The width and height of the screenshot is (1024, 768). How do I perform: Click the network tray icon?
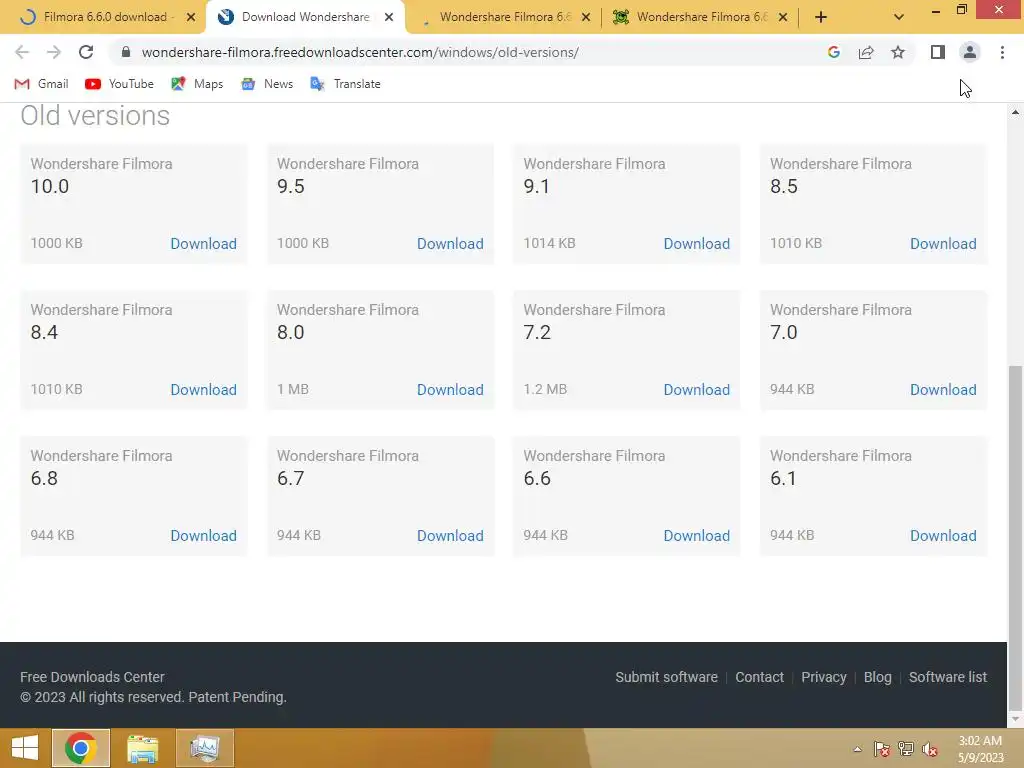[x=906, y=749]
